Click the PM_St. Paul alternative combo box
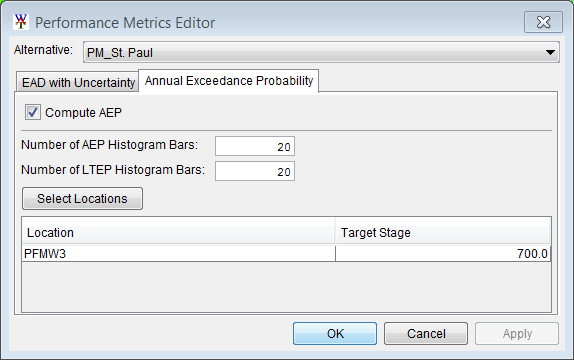This screenshot has height=360, width=574. [321, 52]
